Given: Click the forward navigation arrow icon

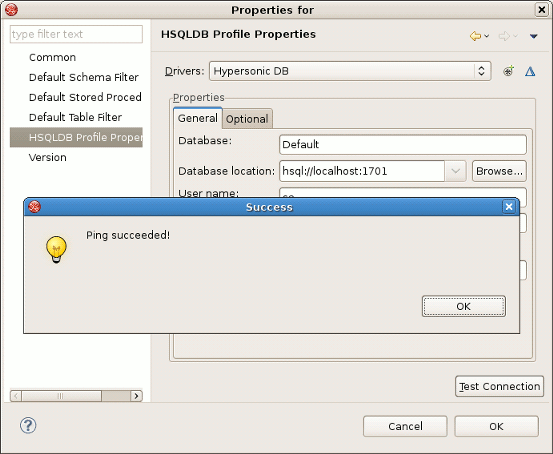Looking at the screenshot, I should [x=504, y=36].
